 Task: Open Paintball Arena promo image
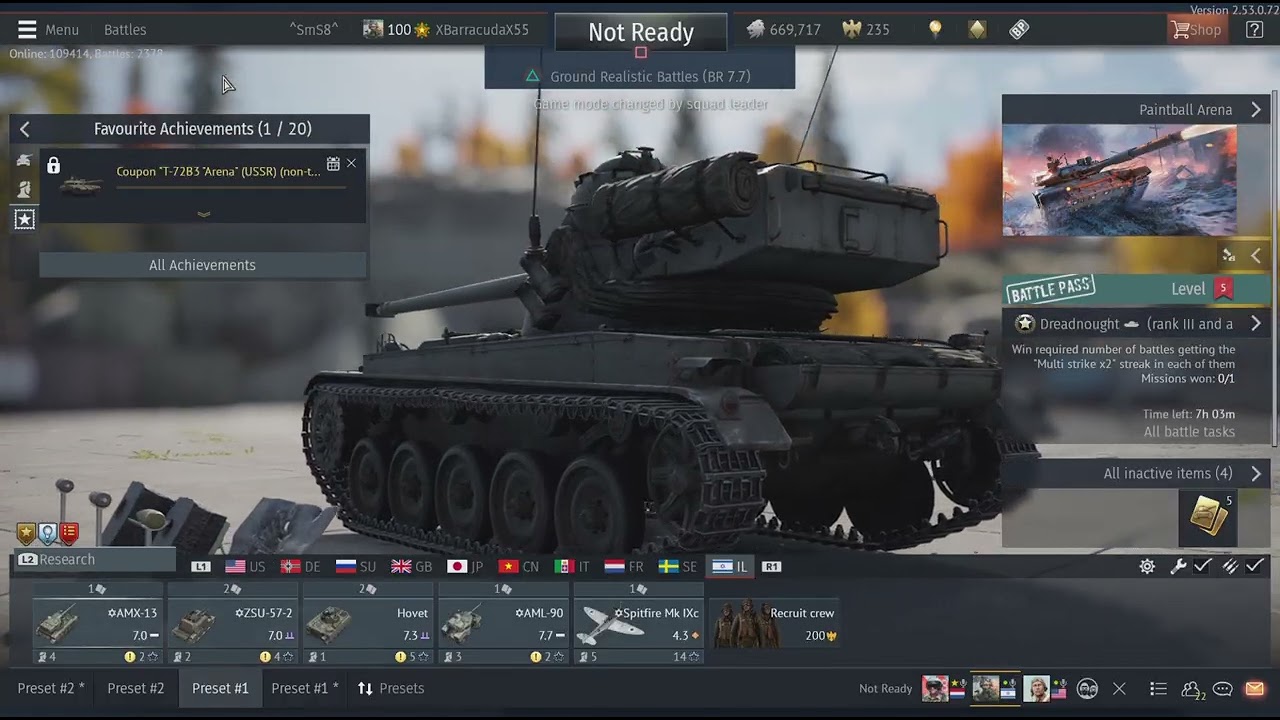click(1120, 180)
